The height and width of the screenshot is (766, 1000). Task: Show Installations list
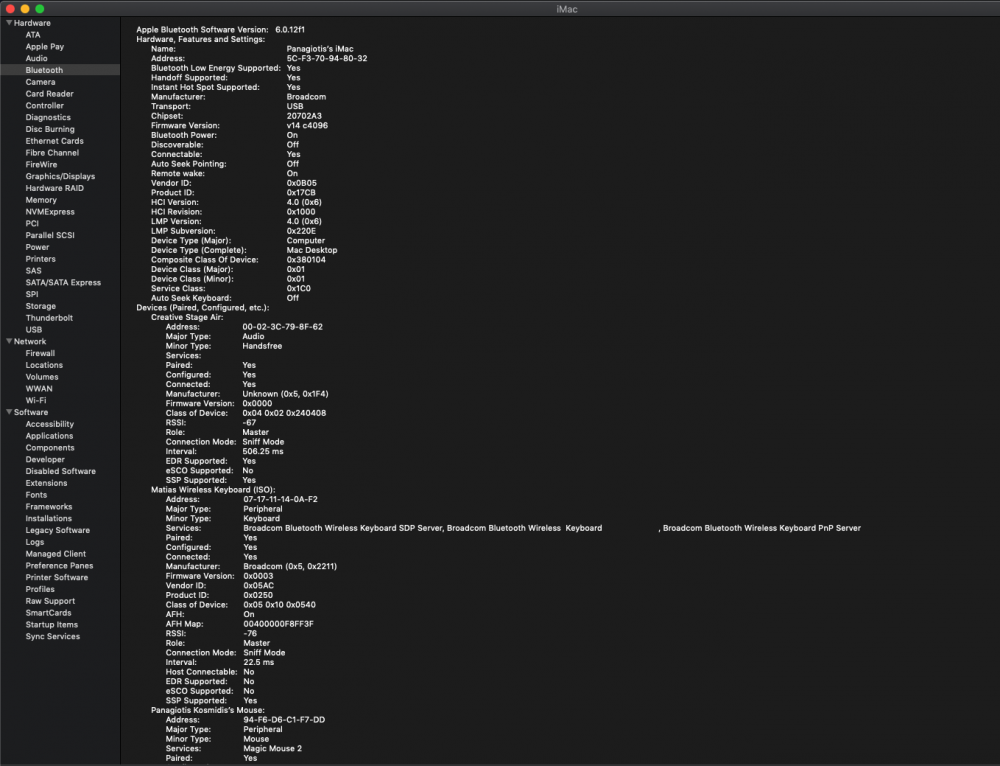pyautogui.click(x=48, y=519)
